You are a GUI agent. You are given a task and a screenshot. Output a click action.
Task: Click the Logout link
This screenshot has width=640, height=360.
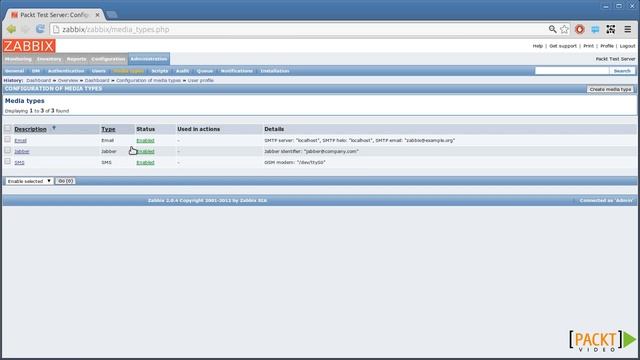tap(627, 46)
